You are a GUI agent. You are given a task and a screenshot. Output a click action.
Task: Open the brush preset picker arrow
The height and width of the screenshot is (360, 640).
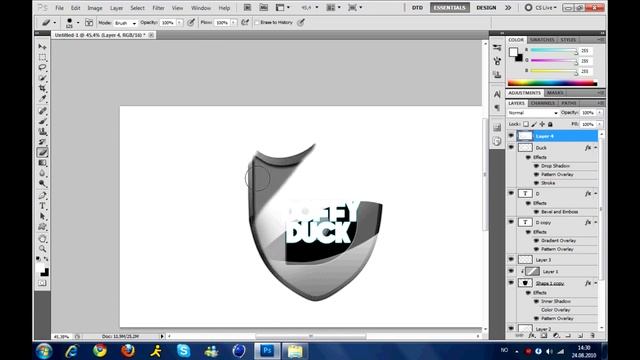coord(78,23)
